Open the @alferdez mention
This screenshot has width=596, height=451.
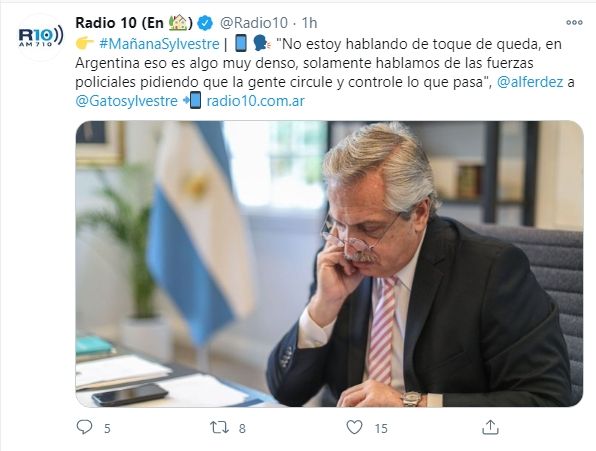[530, 82]
